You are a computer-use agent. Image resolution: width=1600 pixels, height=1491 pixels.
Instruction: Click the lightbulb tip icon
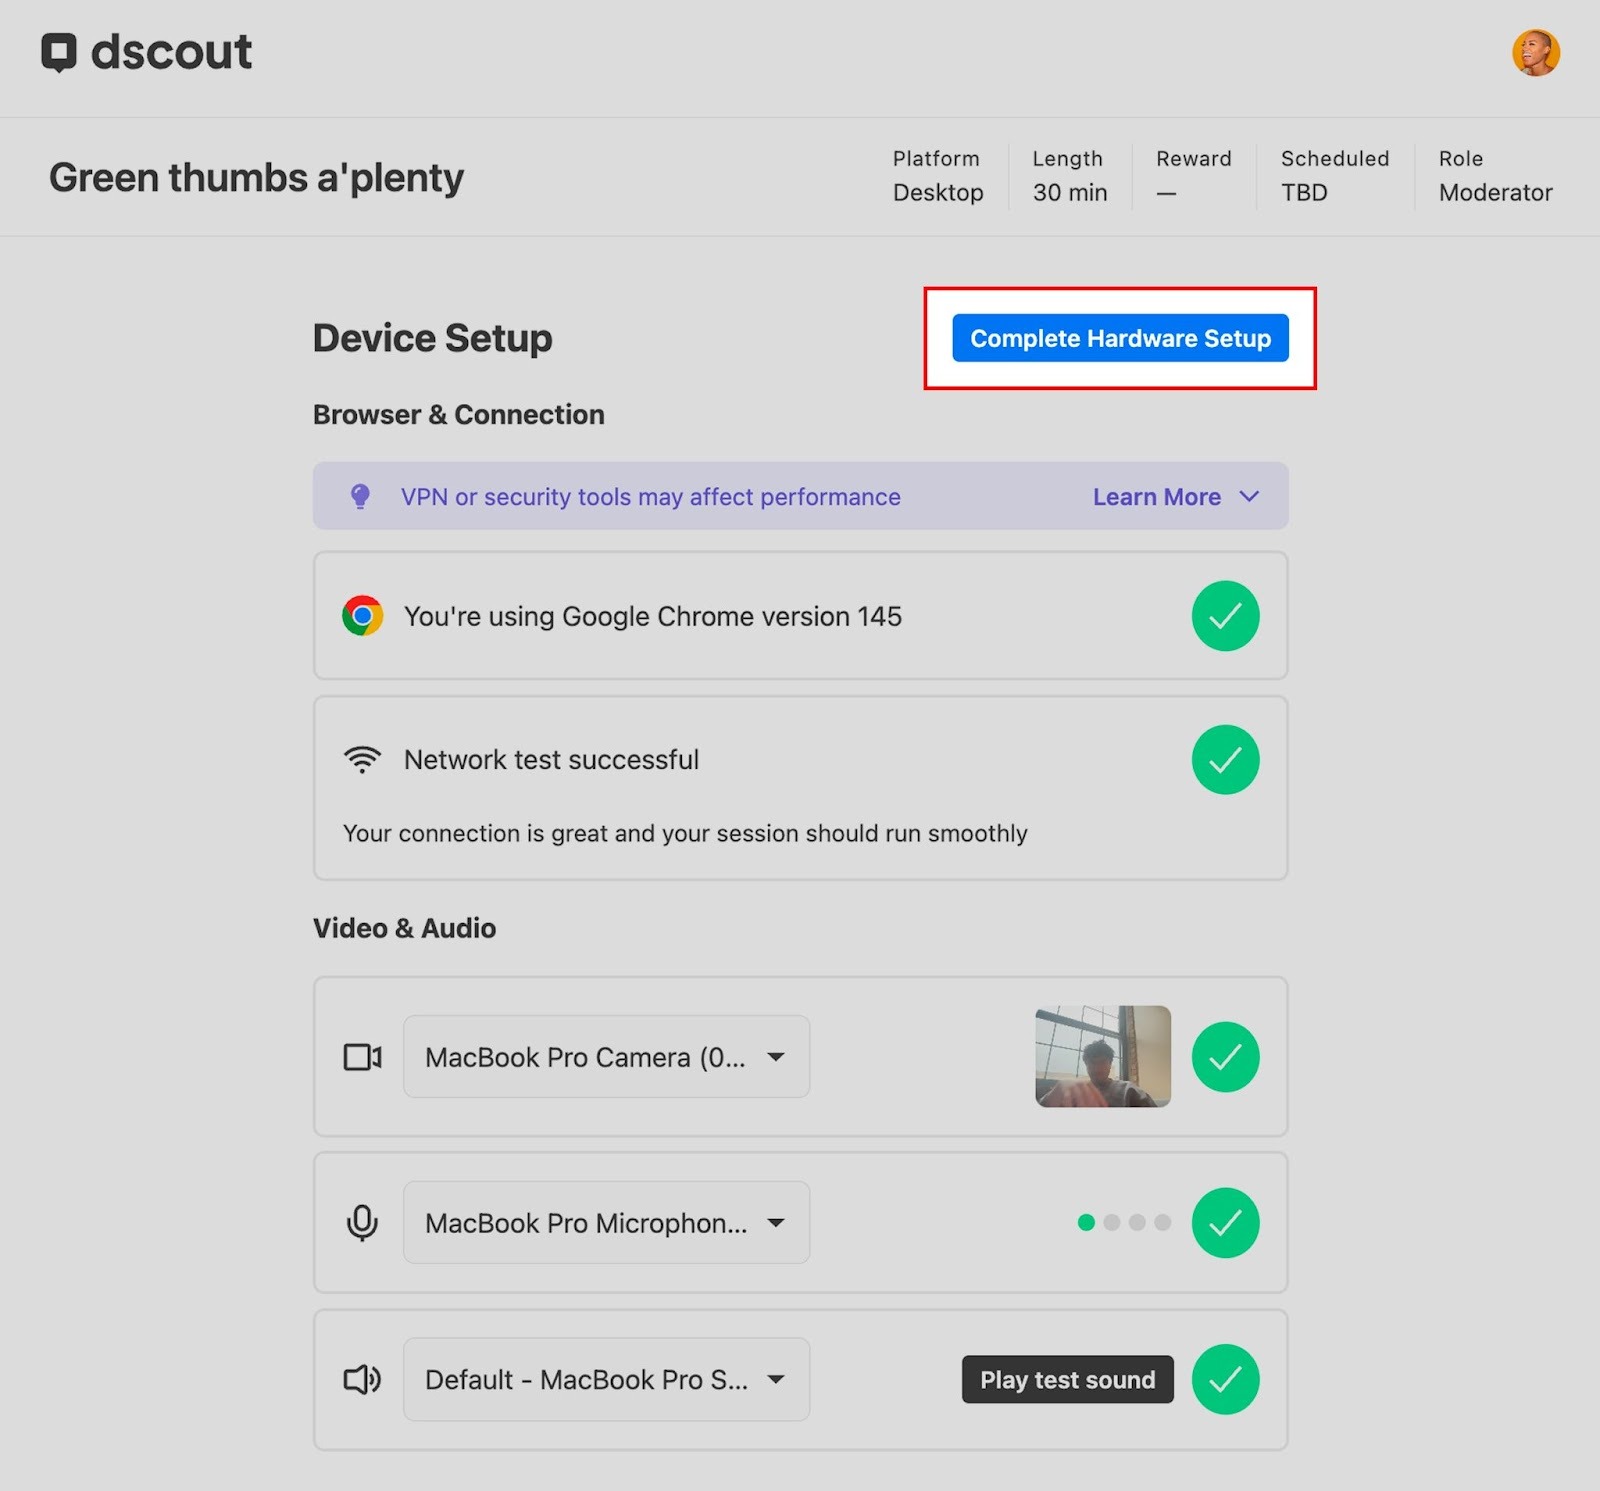click(x=360, y=496)
